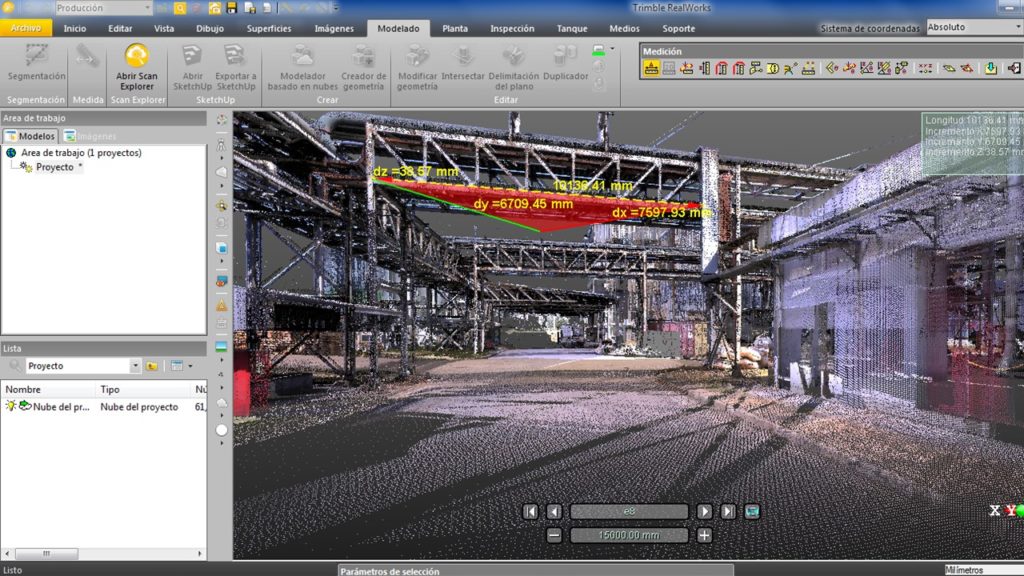1024x576 pixels.
Task: Click the save icon in quick toolbar
Action: tap(232, 8)
